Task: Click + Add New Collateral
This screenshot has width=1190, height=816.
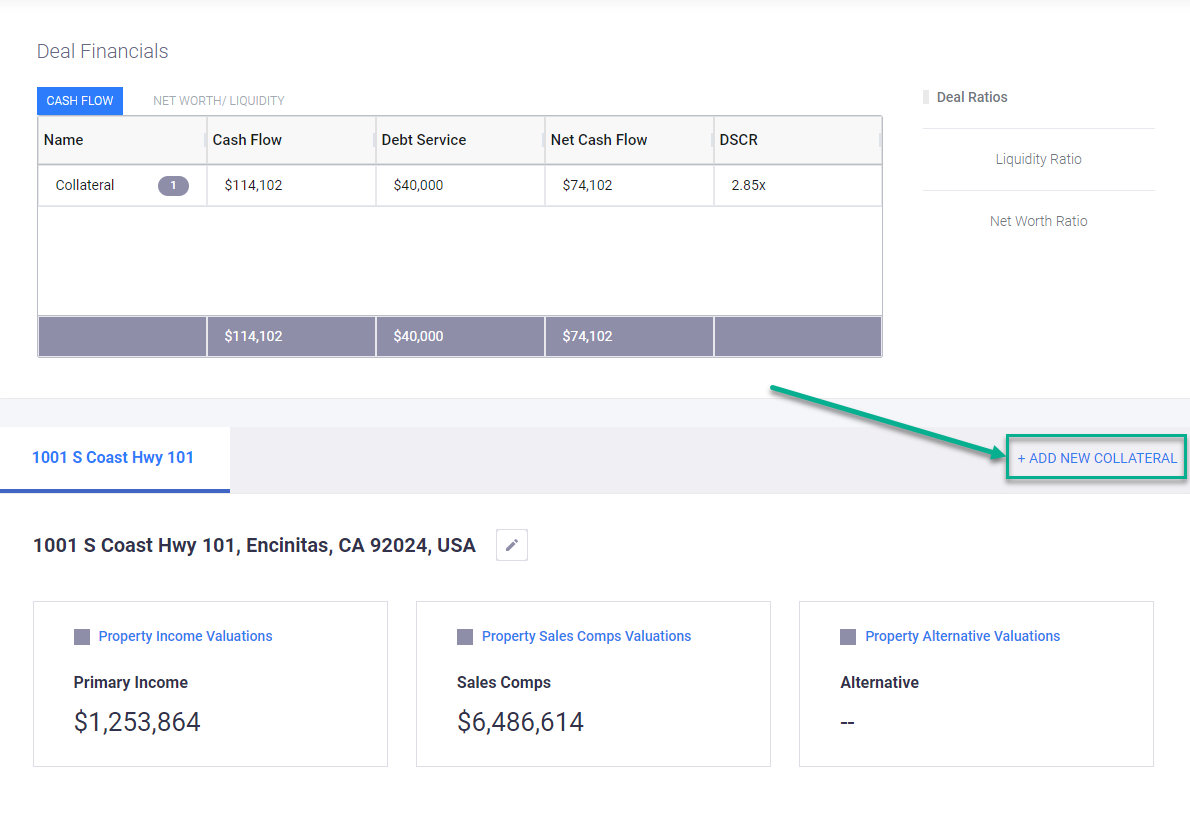Action: (1097, 458)
